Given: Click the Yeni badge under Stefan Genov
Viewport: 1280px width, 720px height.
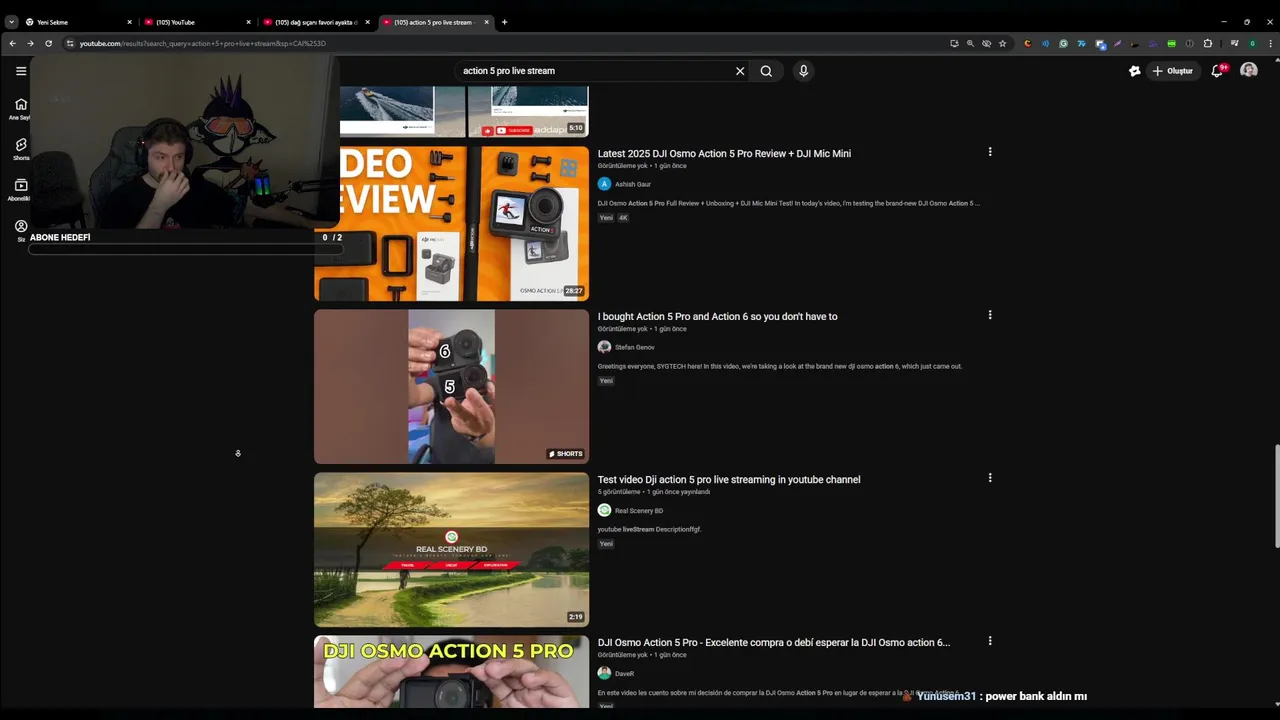Looking at the screenshot, I should 606,381.
